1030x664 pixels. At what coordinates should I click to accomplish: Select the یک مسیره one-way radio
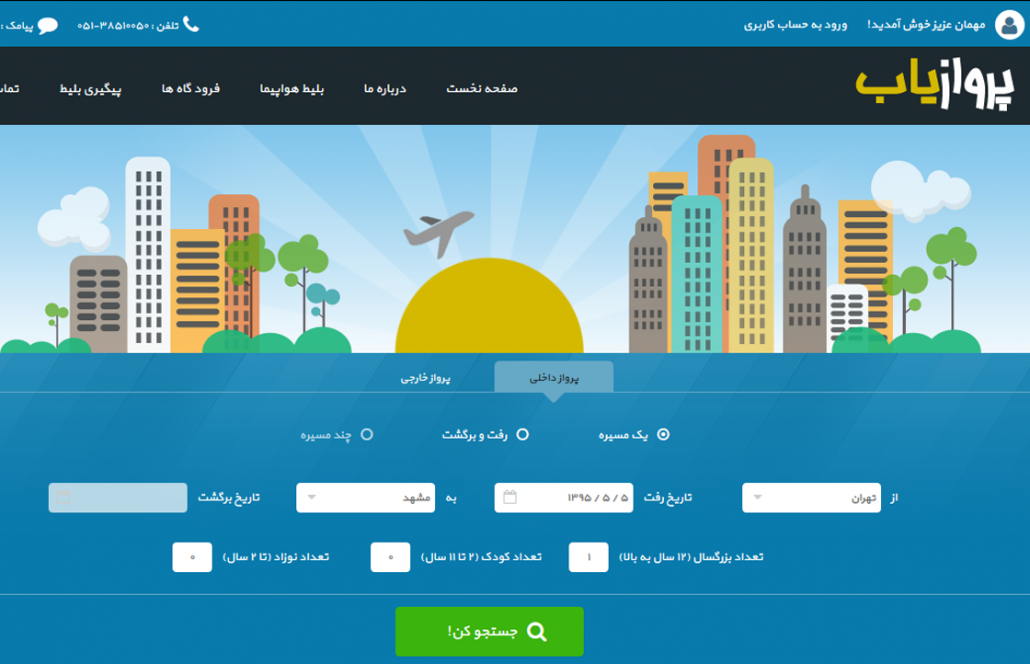point(663,435)
